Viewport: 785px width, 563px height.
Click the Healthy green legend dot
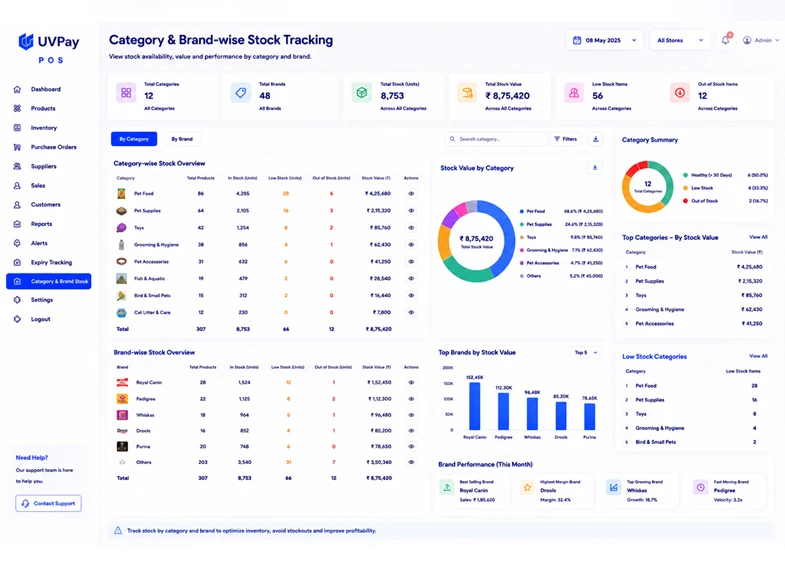coord(685,175)
